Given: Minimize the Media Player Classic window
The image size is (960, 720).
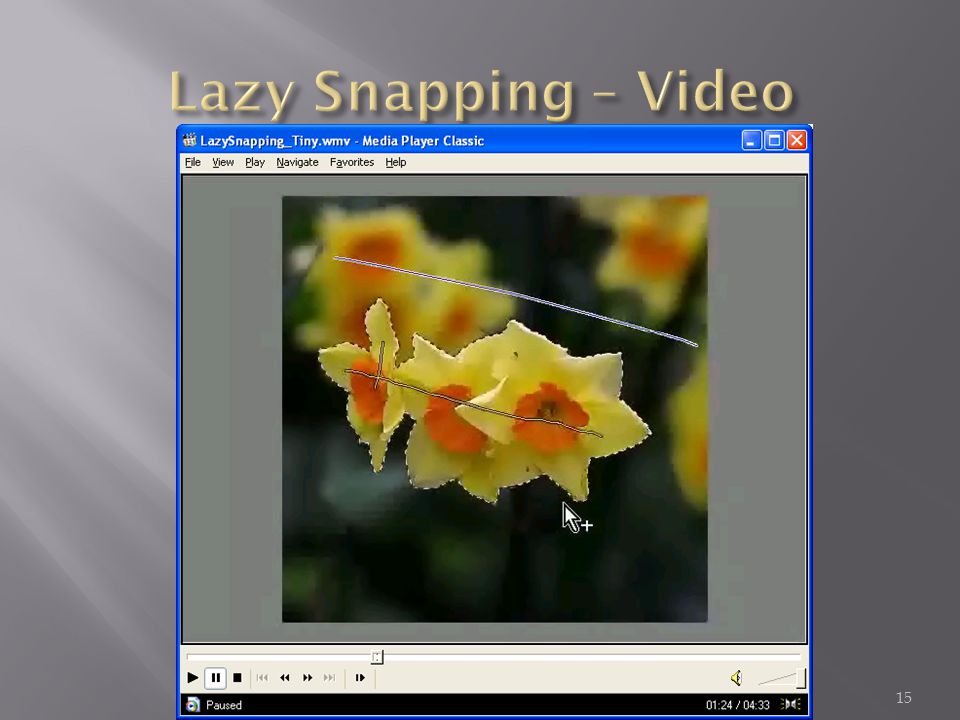Looking at the screenshot, I should [751, 140].
